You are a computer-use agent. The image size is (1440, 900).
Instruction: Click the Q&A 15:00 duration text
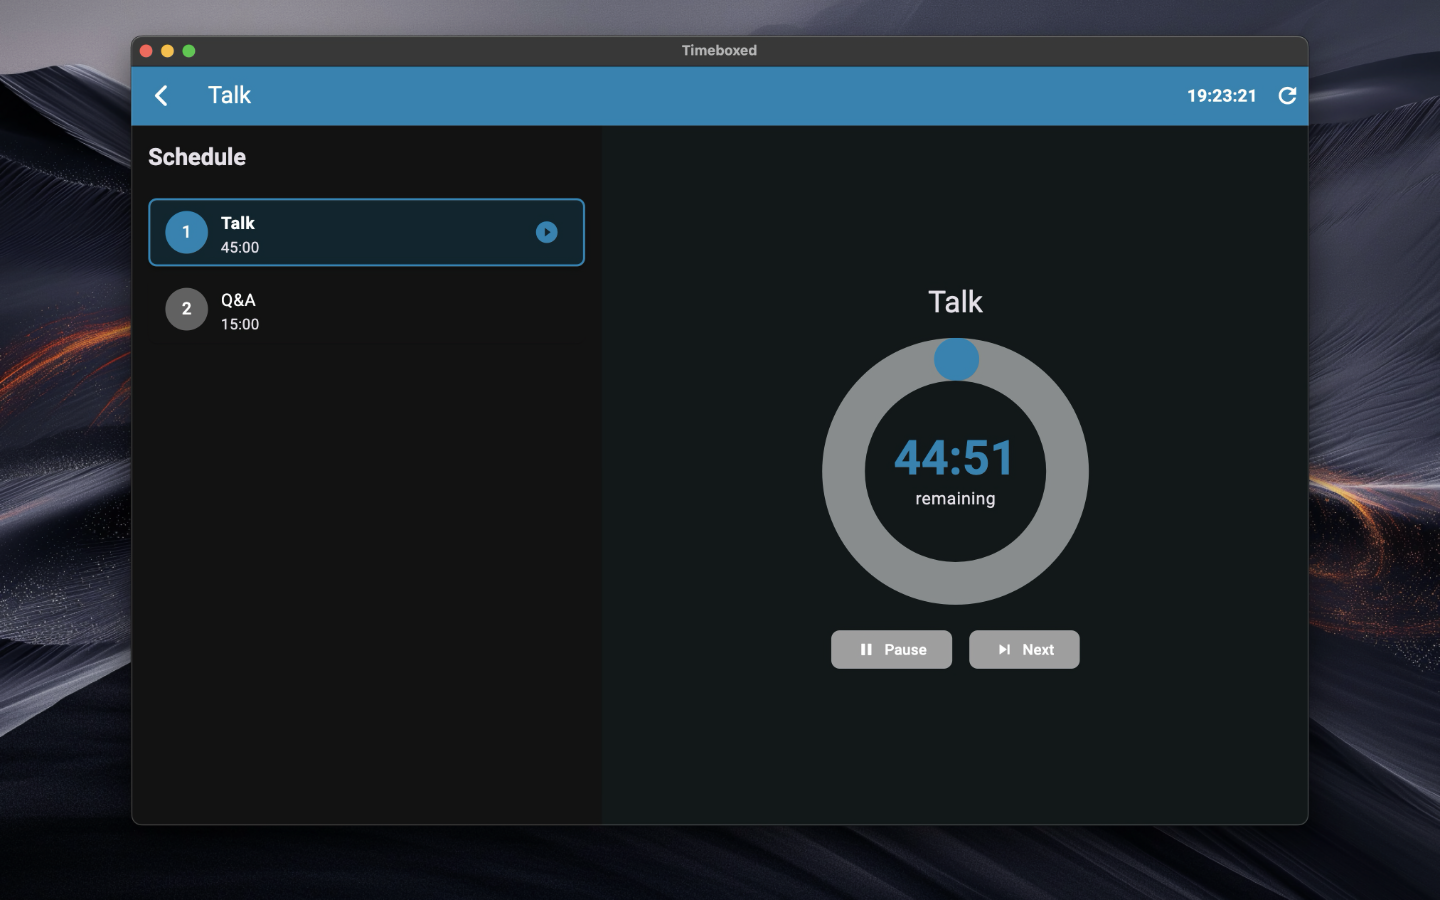[x=240, y=325]
